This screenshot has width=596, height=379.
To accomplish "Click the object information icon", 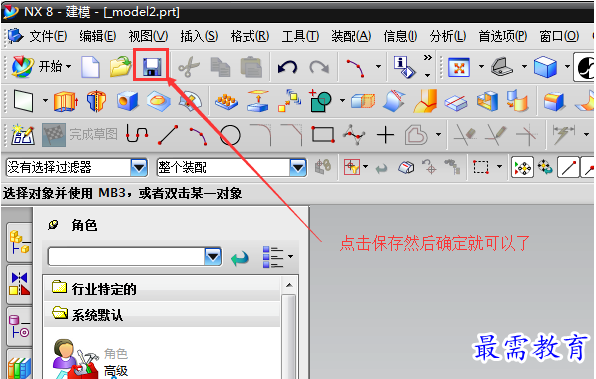I will 404,67.
